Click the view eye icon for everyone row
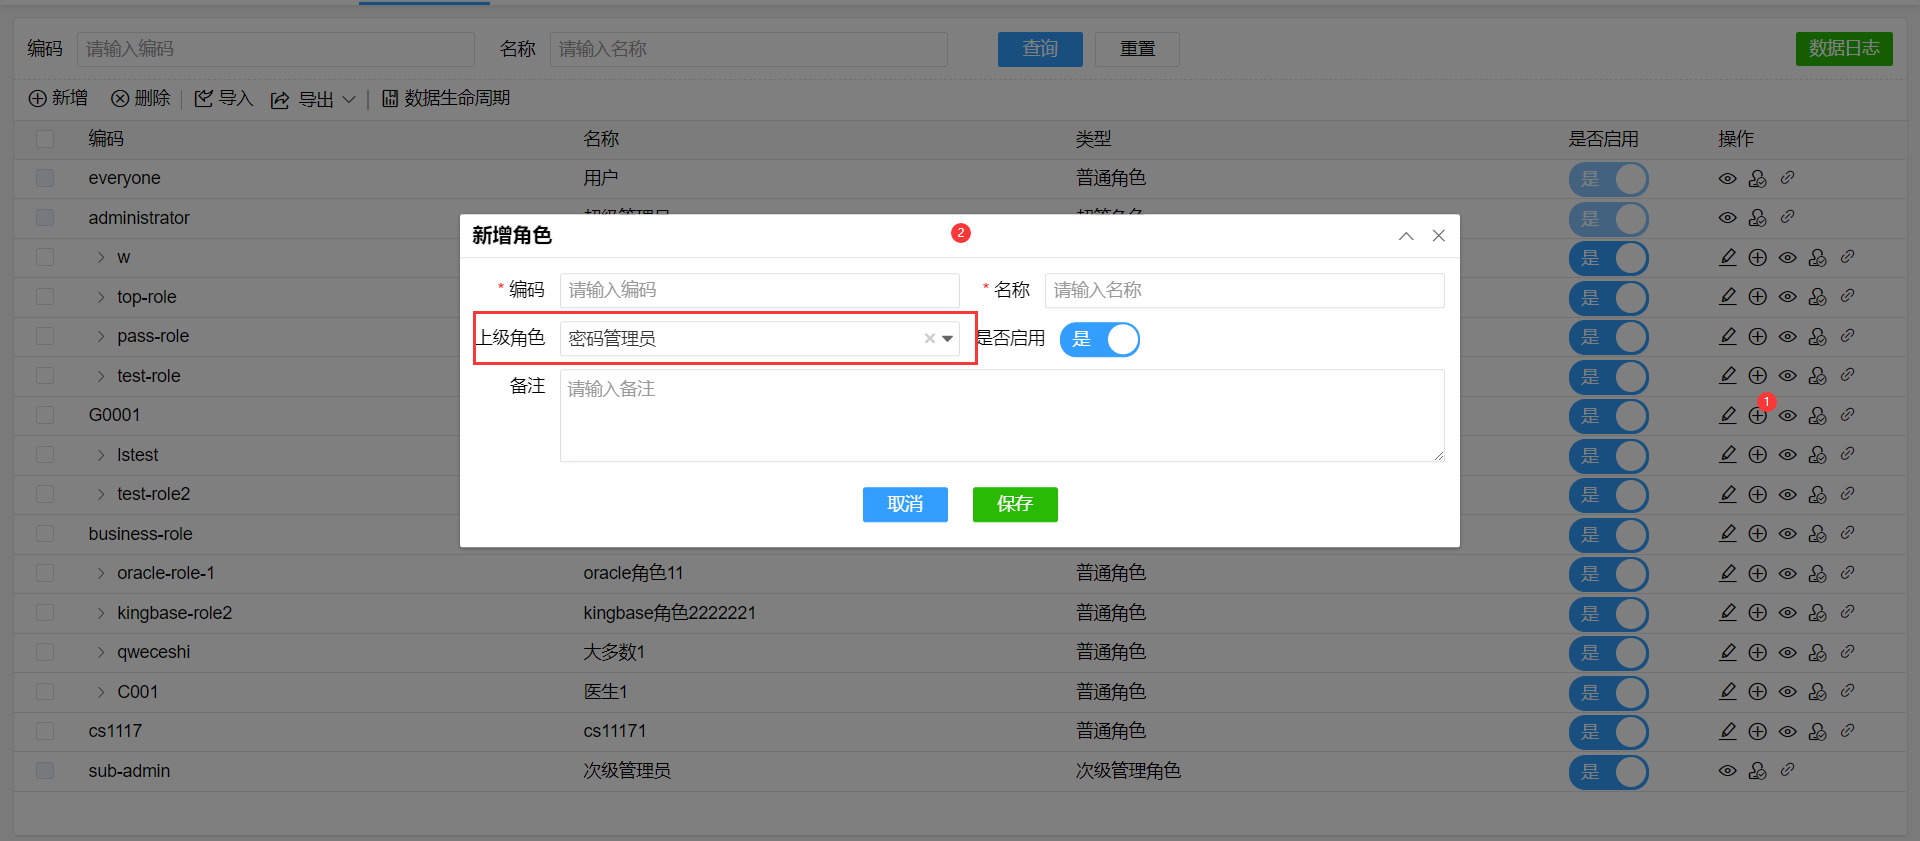 pyautogui.click(x=1727, y=179)
